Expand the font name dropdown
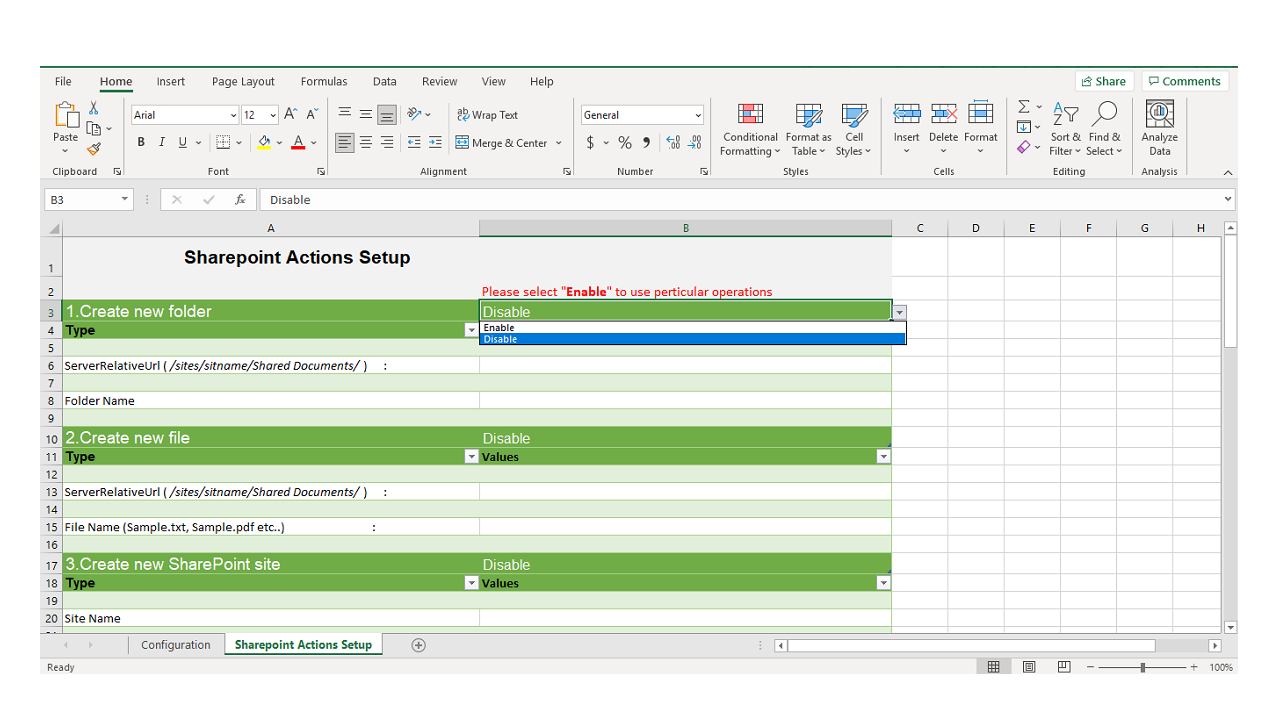The width and height of the screenshot is (1280, 720). pos(233,115)
